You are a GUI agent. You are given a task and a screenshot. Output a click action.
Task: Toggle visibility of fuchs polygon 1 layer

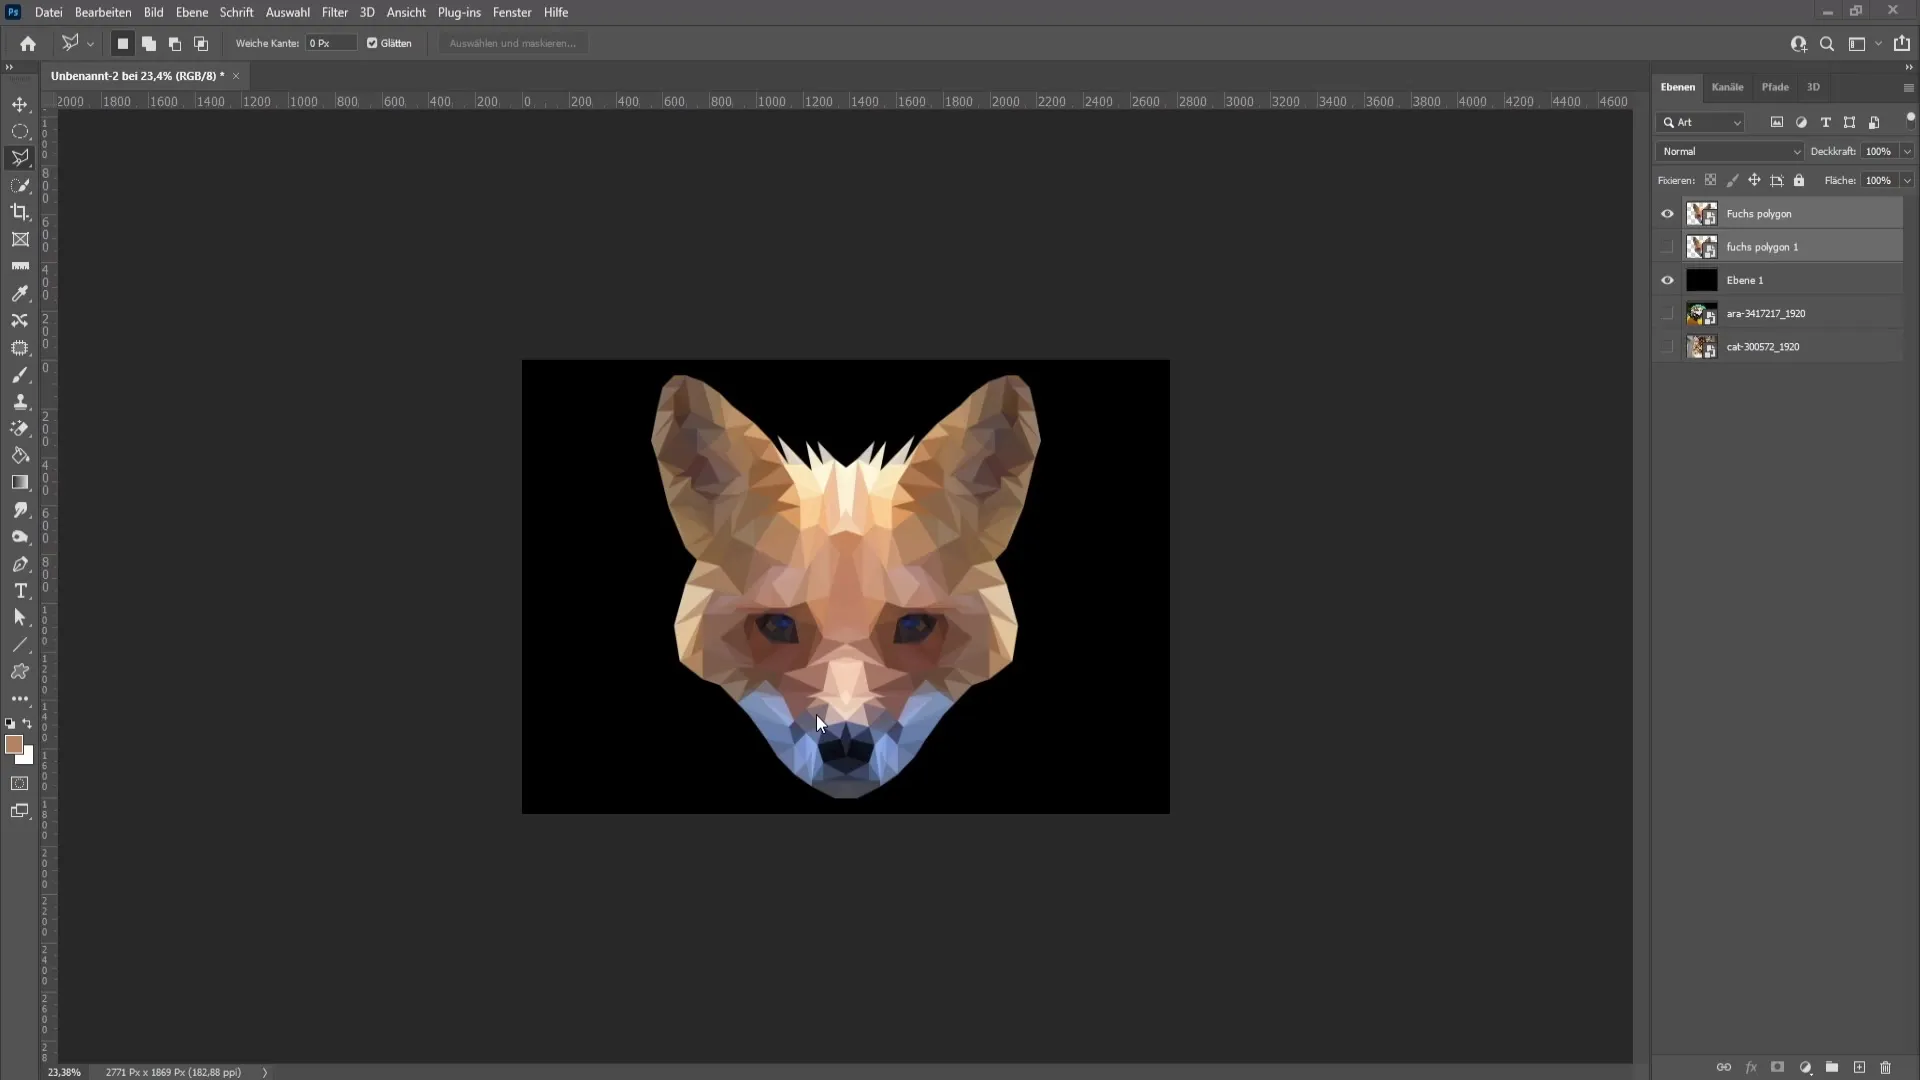point(1667,247)
